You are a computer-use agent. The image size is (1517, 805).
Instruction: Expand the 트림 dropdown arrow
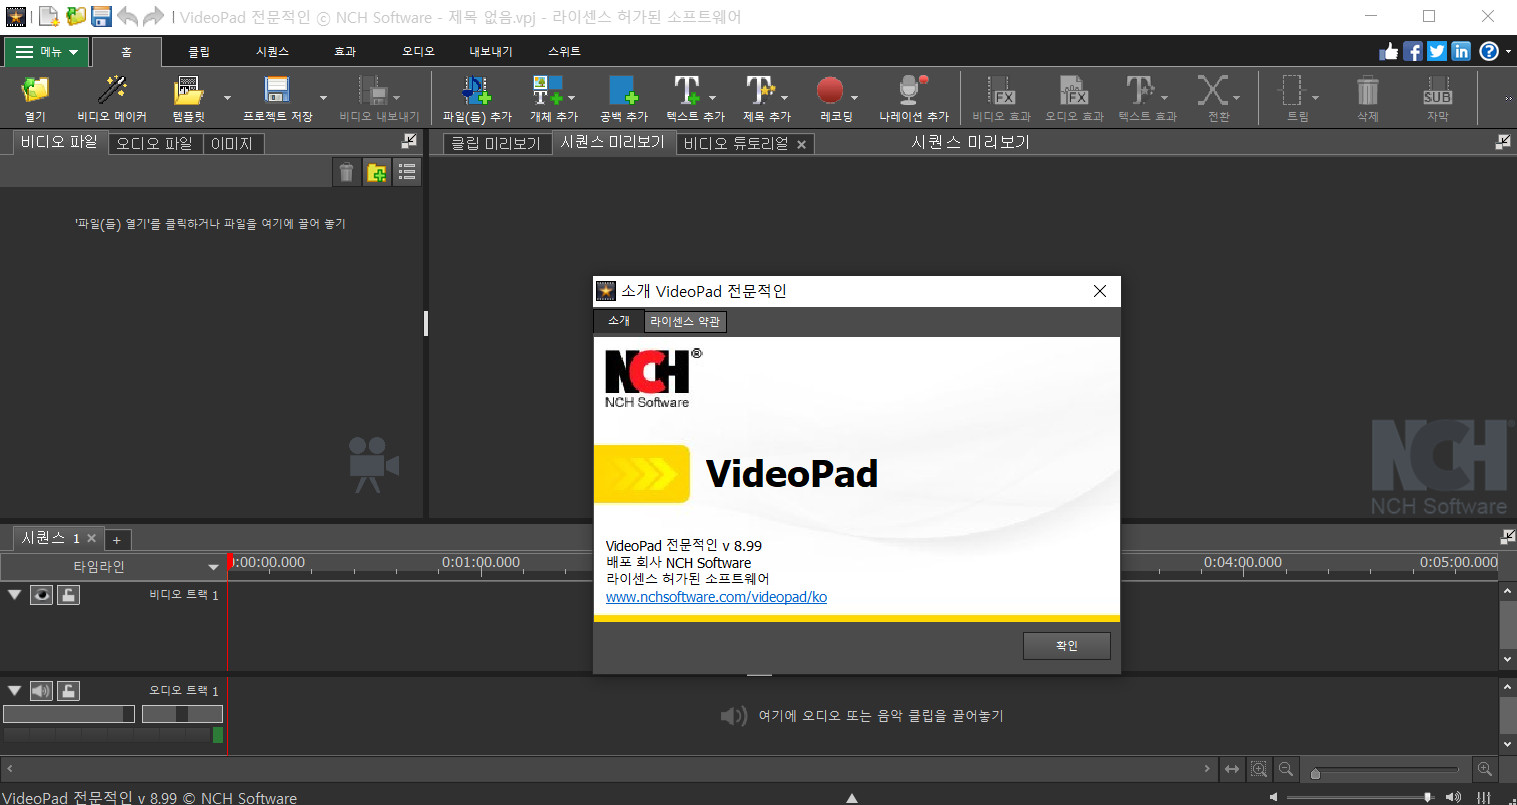[1315, 98]
